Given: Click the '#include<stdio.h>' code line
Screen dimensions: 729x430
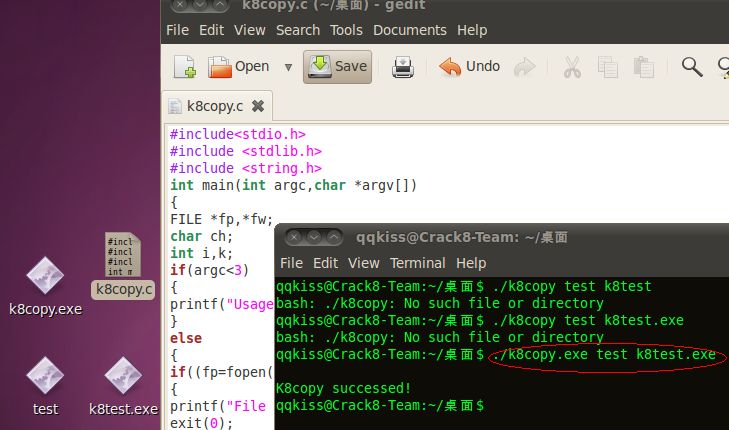Looking at the screenshot, I should pyautogui.click(x=238, y=134).
